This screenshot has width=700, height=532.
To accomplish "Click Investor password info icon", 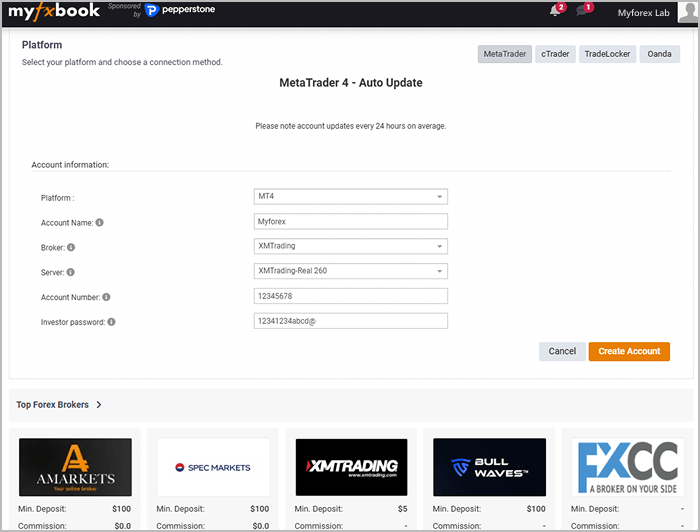I will 111,322.
